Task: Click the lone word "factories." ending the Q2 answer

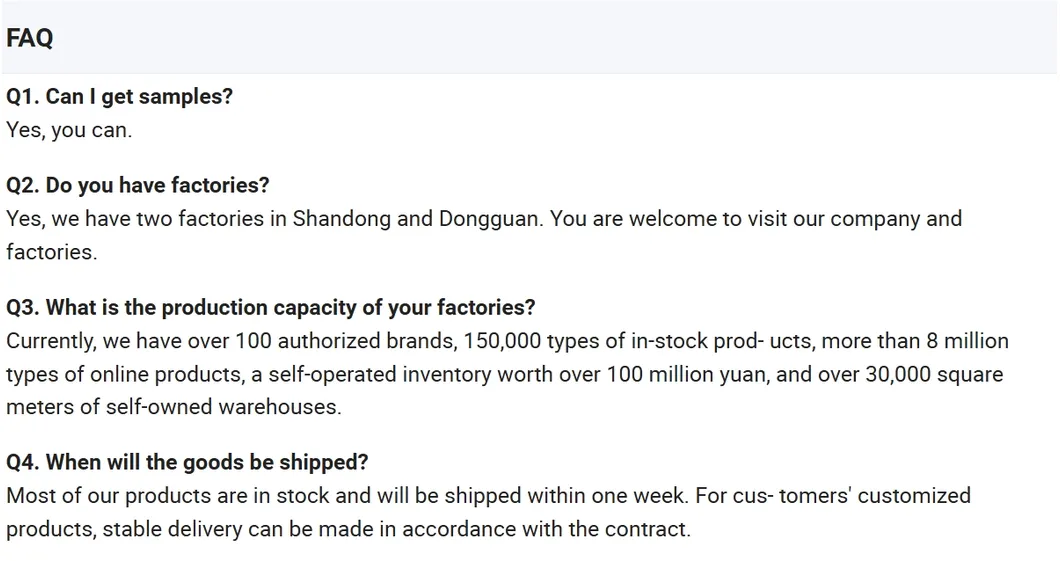Action: coord(51,252)
